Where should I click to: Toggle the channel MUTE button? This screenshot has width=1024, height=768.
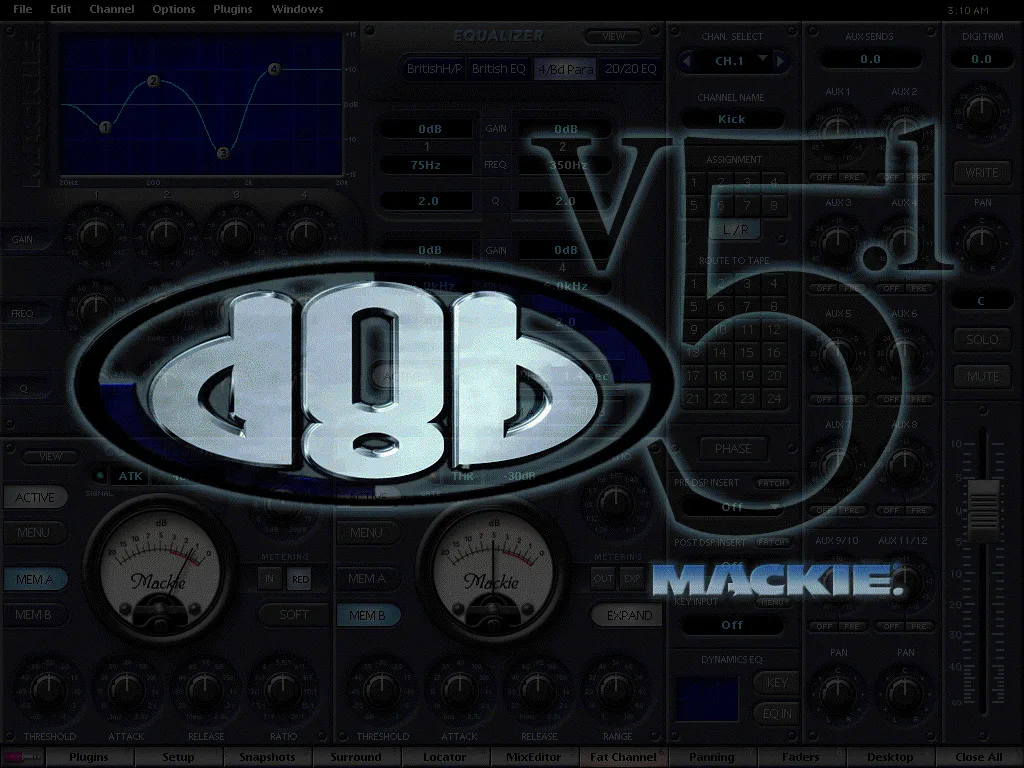(x=982, y=377)
